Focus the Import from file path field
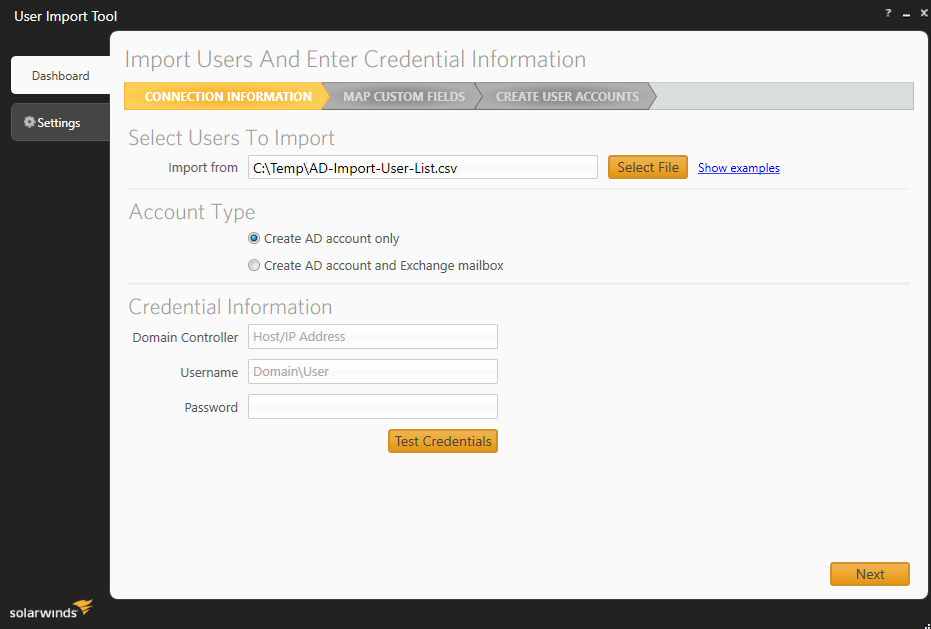This screenshot has height=629, width=931. [x=423, y=167]
